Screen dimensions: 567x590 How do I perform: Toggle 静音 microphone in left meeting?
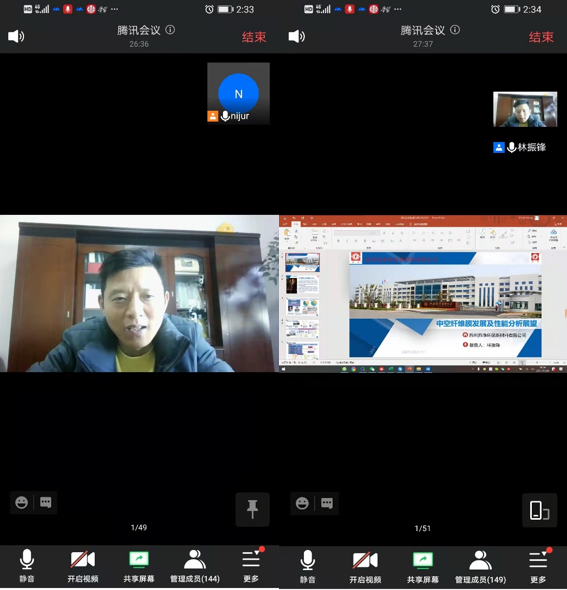(27, 566)
